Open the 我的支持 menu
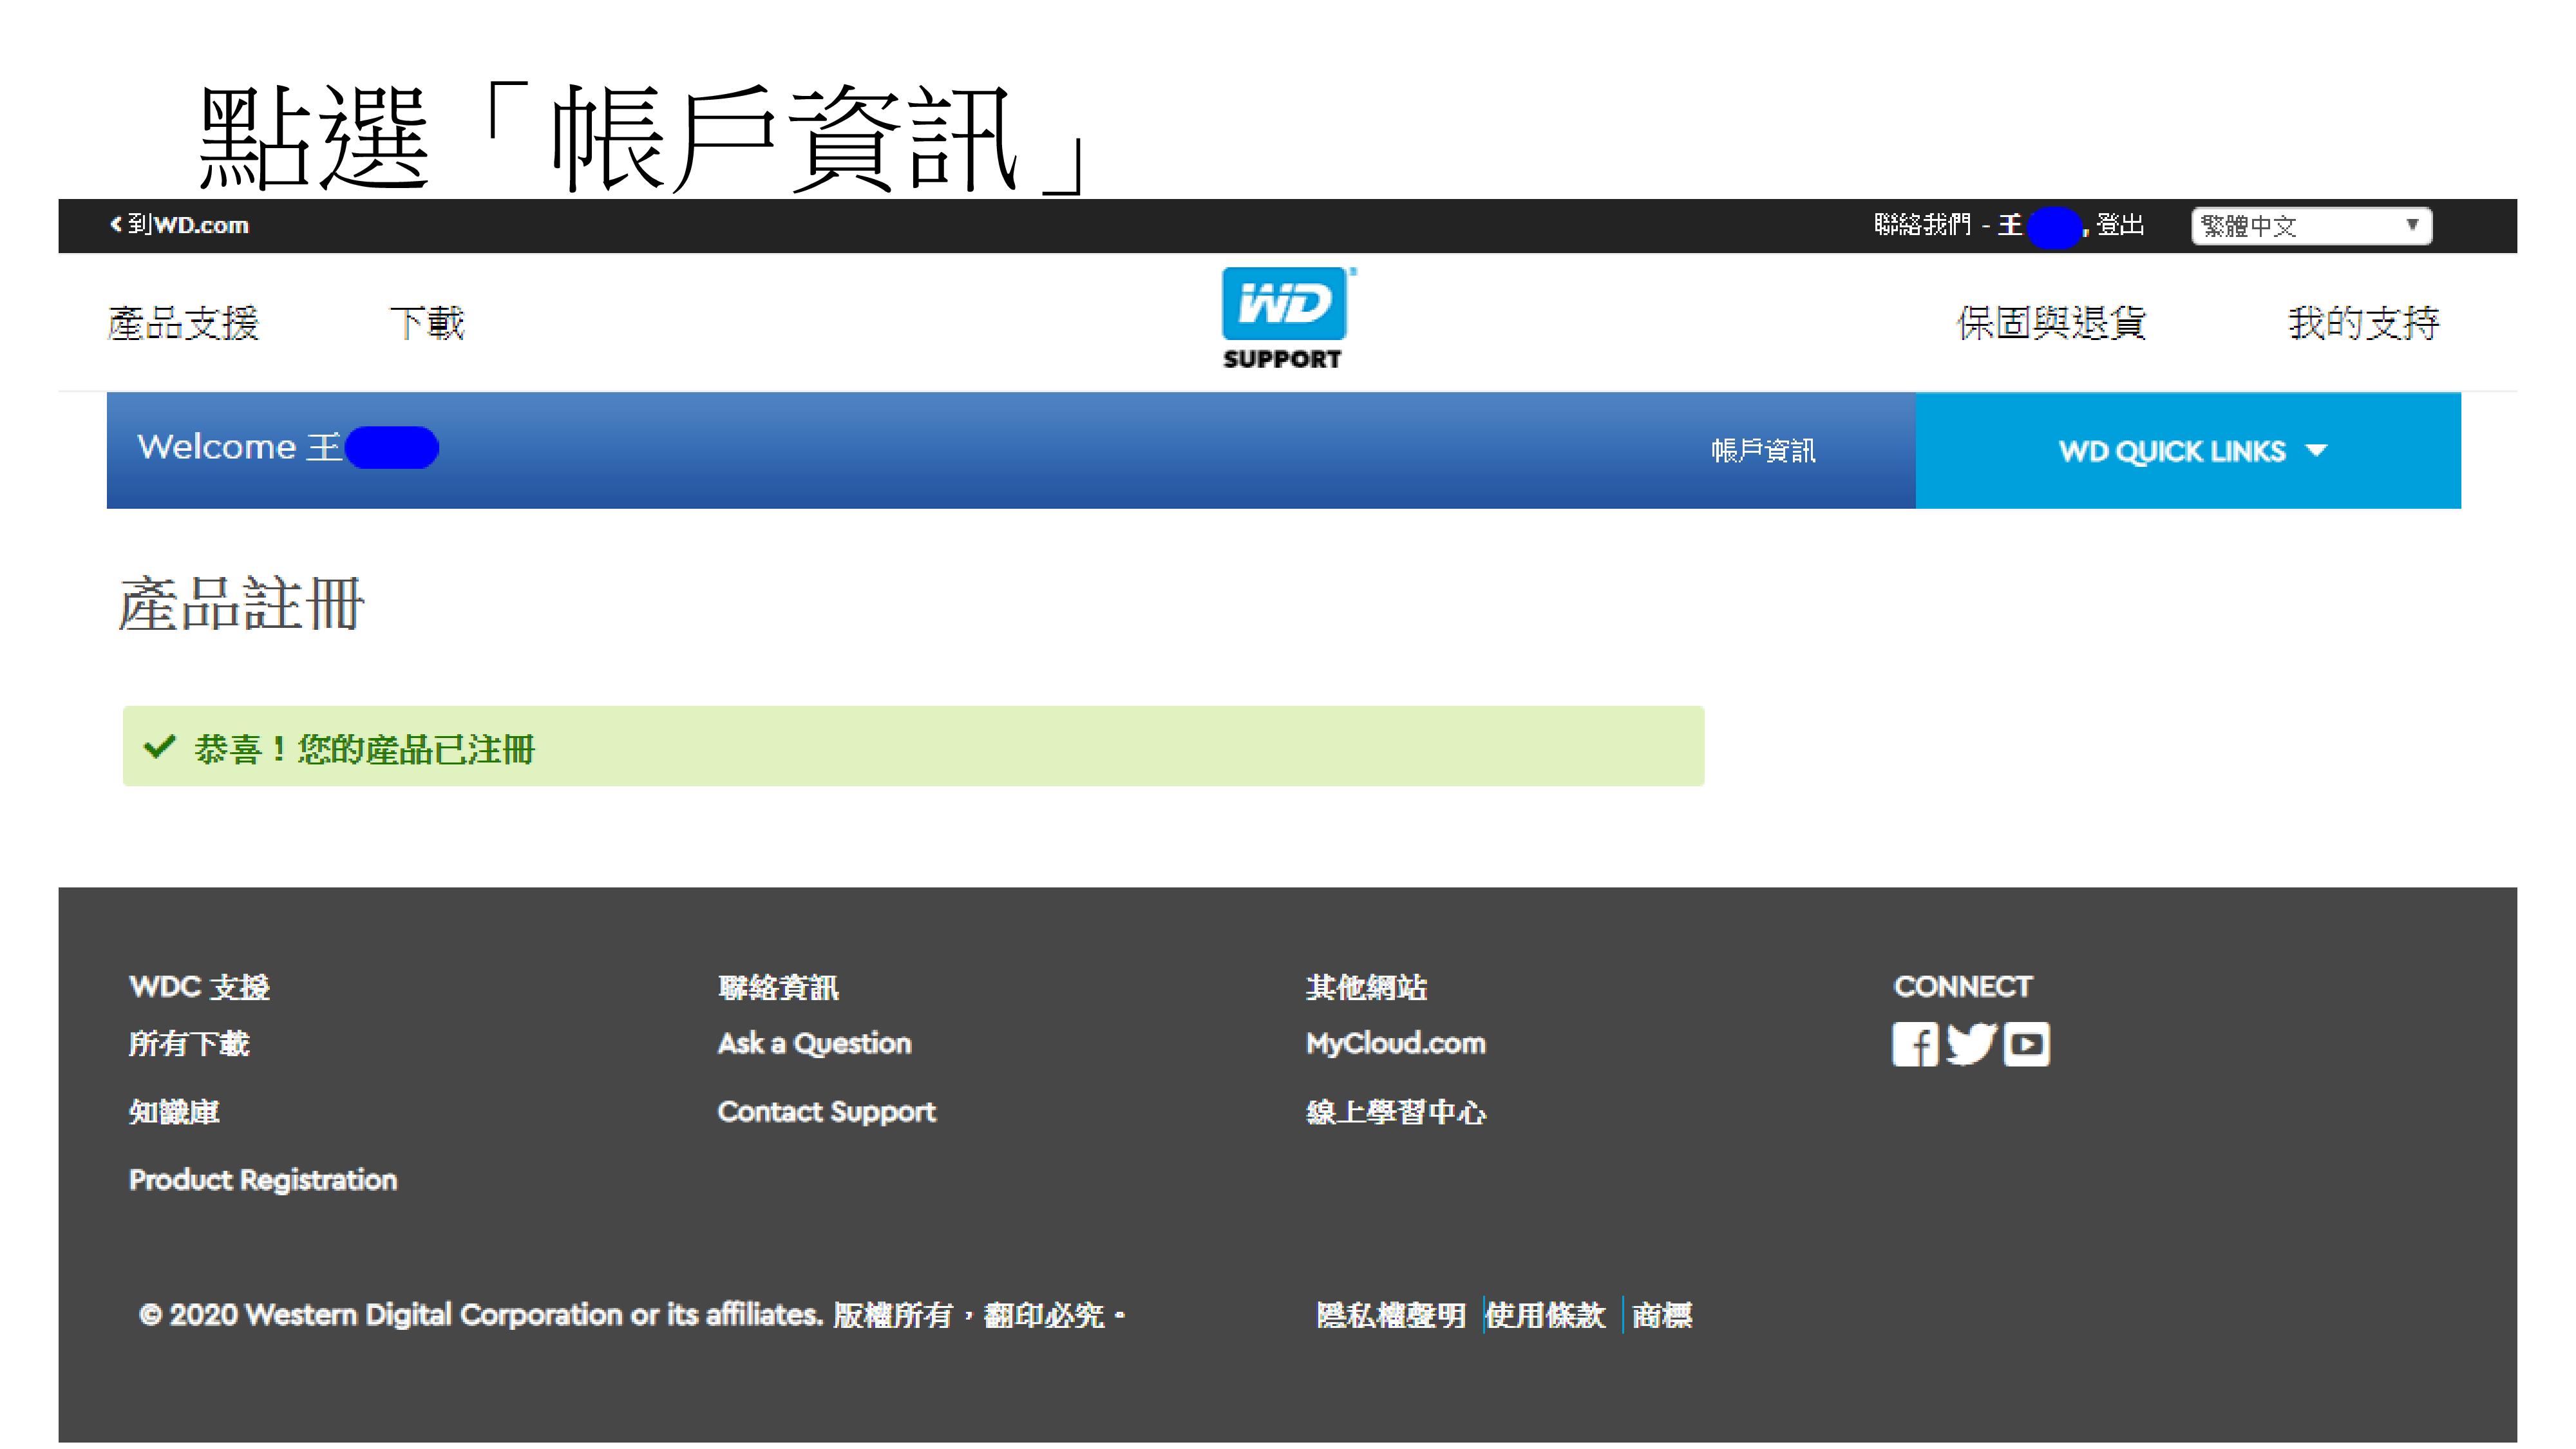 click(x=2363, y=323)
